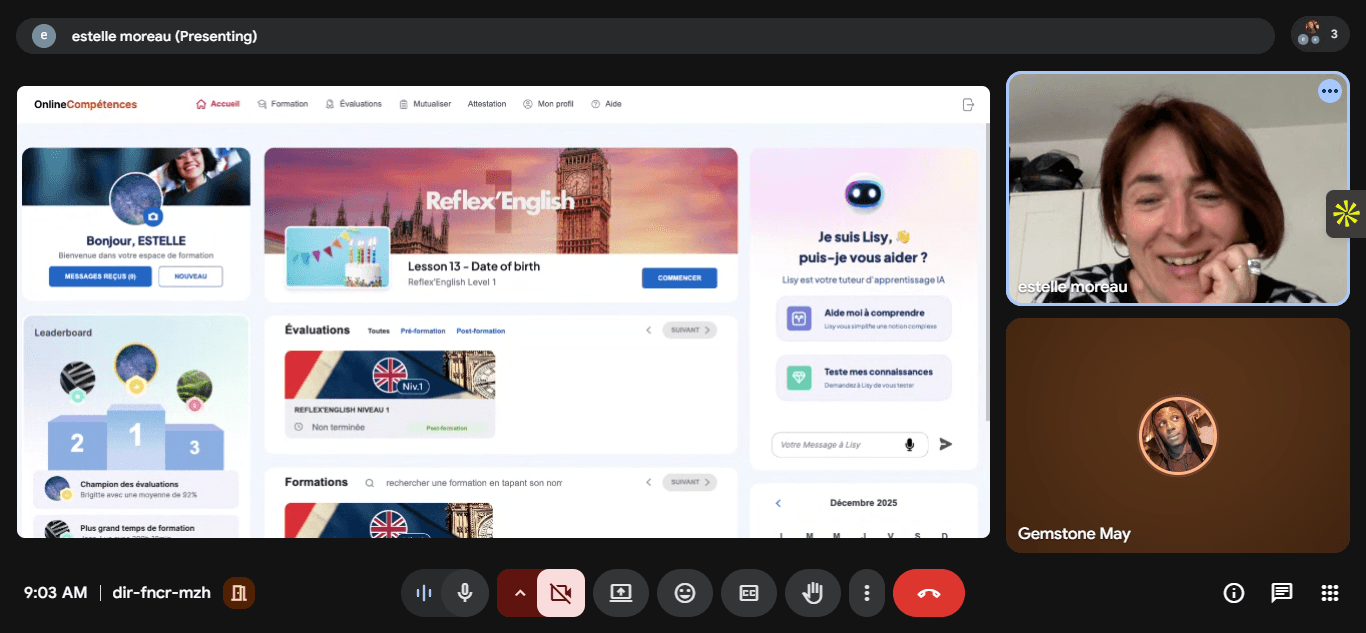The width and height of the screenshot is (1366, 633).
Task: Leave the call with red hang-up button
Action: click(x=929, y=593)
